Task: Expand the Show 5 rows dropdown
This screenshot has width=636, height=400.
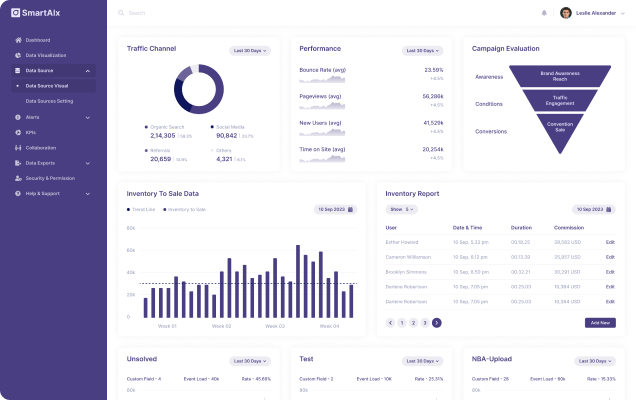Action: coord(402,210)
